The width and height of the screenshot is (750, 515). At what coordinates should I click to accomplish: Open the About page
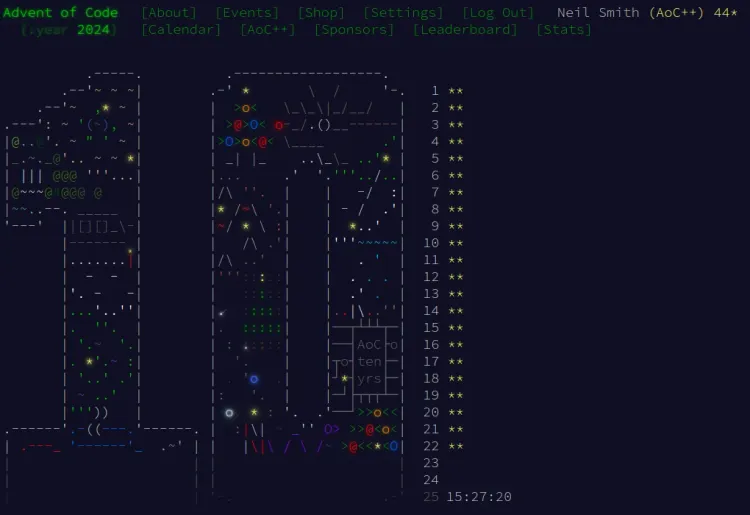pyautogui.click(x=169, y=12)
